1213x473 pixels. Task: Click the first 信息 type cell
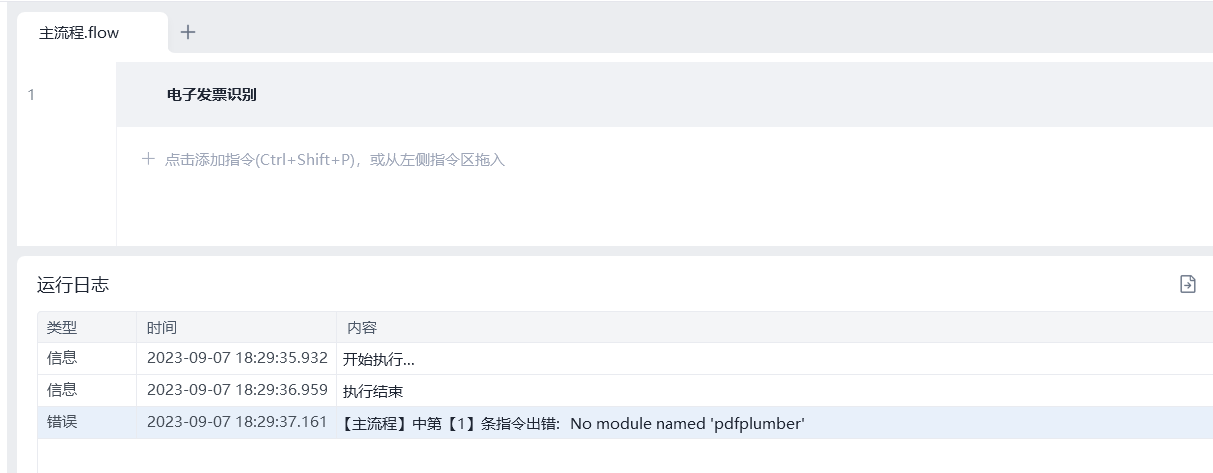(x=62, y=358)
